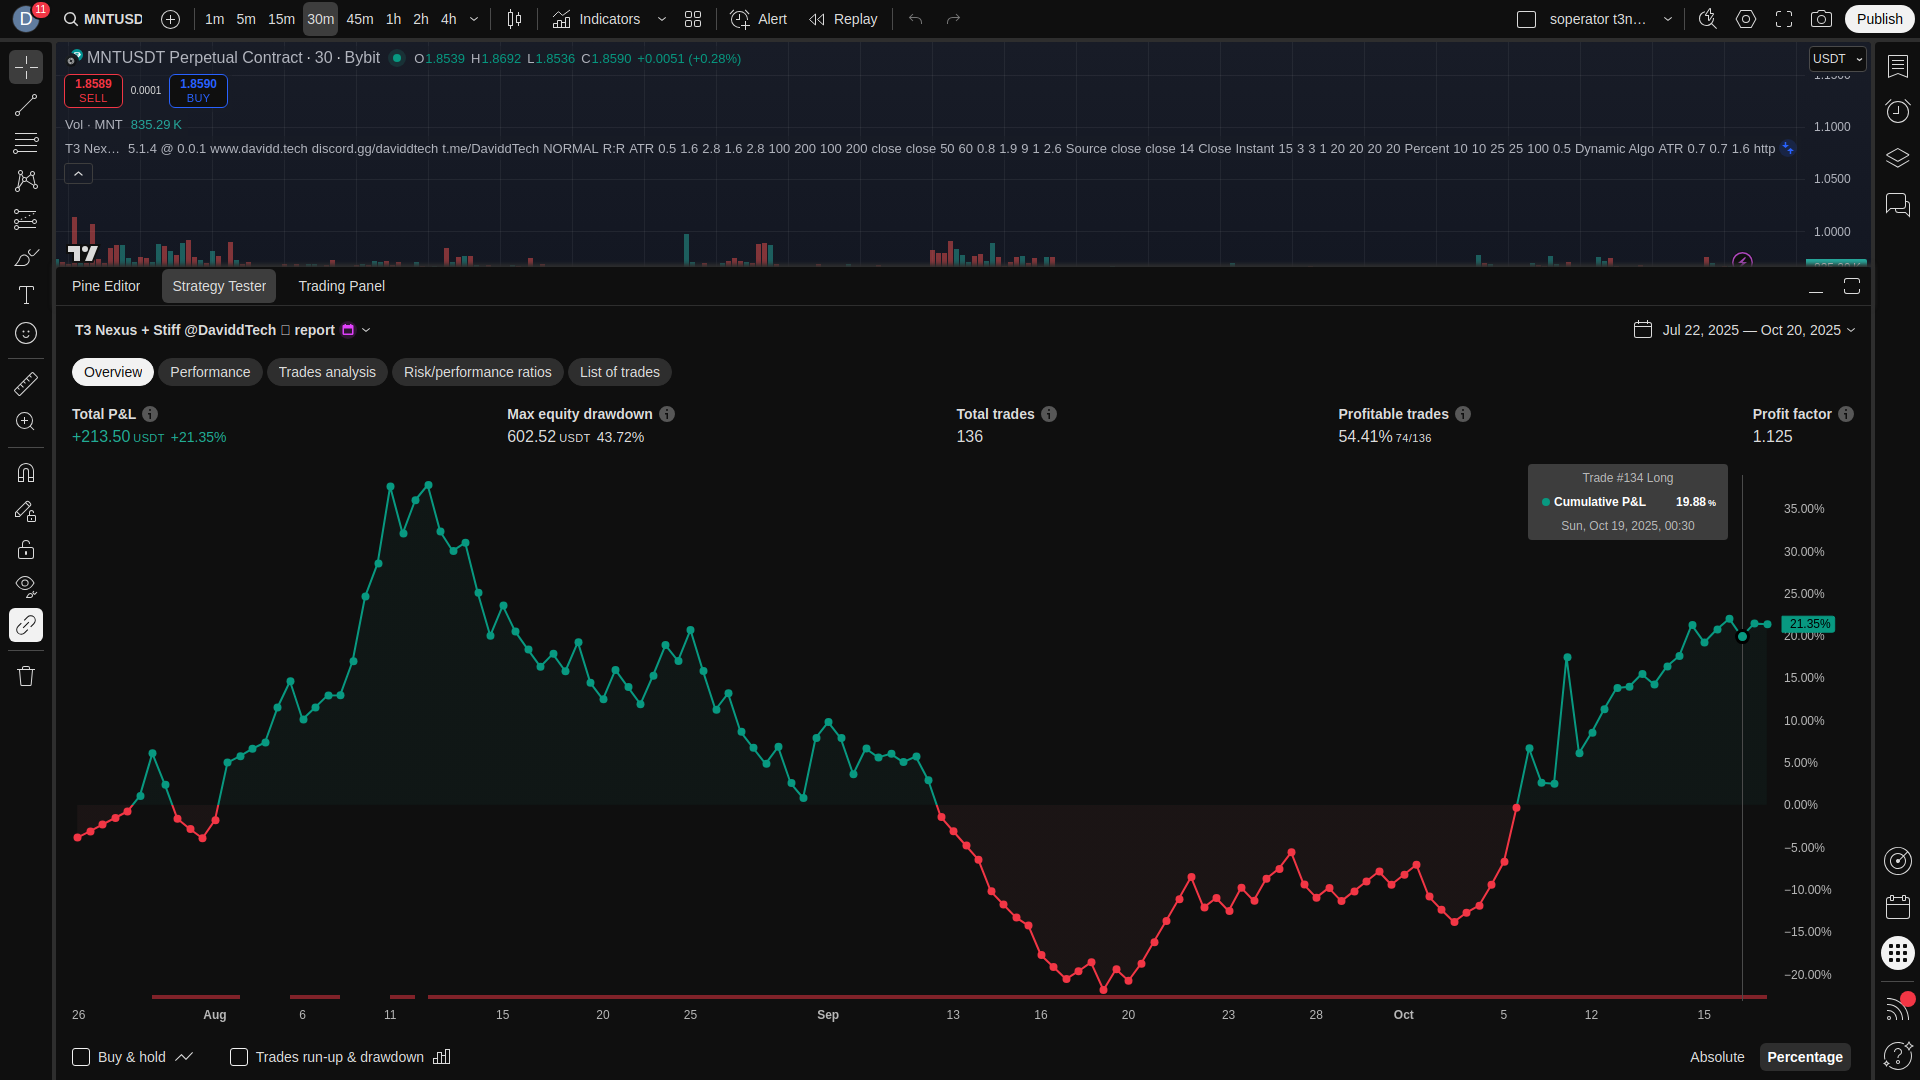Open the USDT currency dropdown

pyautogui.click(x=1837, y=59)
